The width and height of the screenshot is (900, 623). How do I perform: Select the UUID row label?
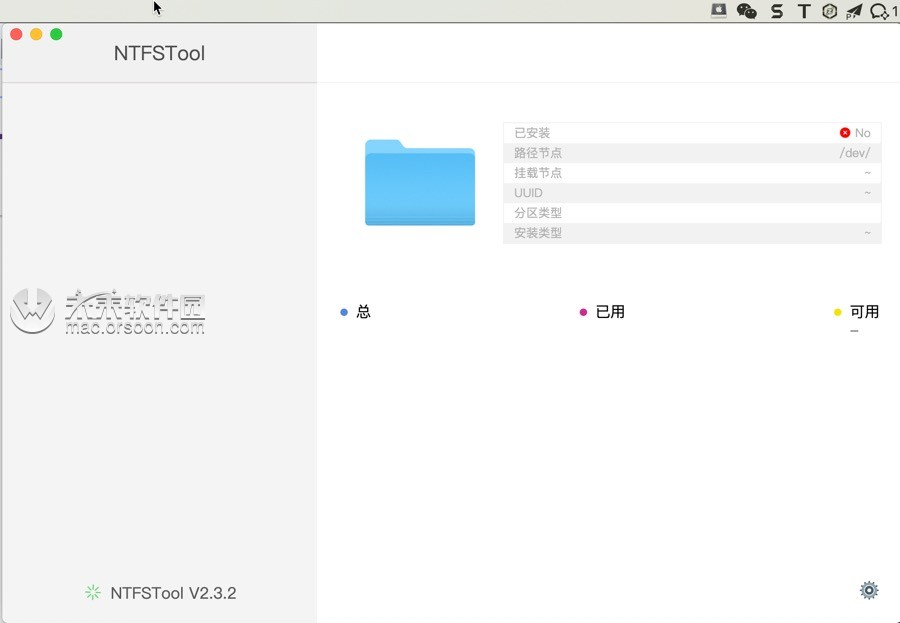[528, 193]
